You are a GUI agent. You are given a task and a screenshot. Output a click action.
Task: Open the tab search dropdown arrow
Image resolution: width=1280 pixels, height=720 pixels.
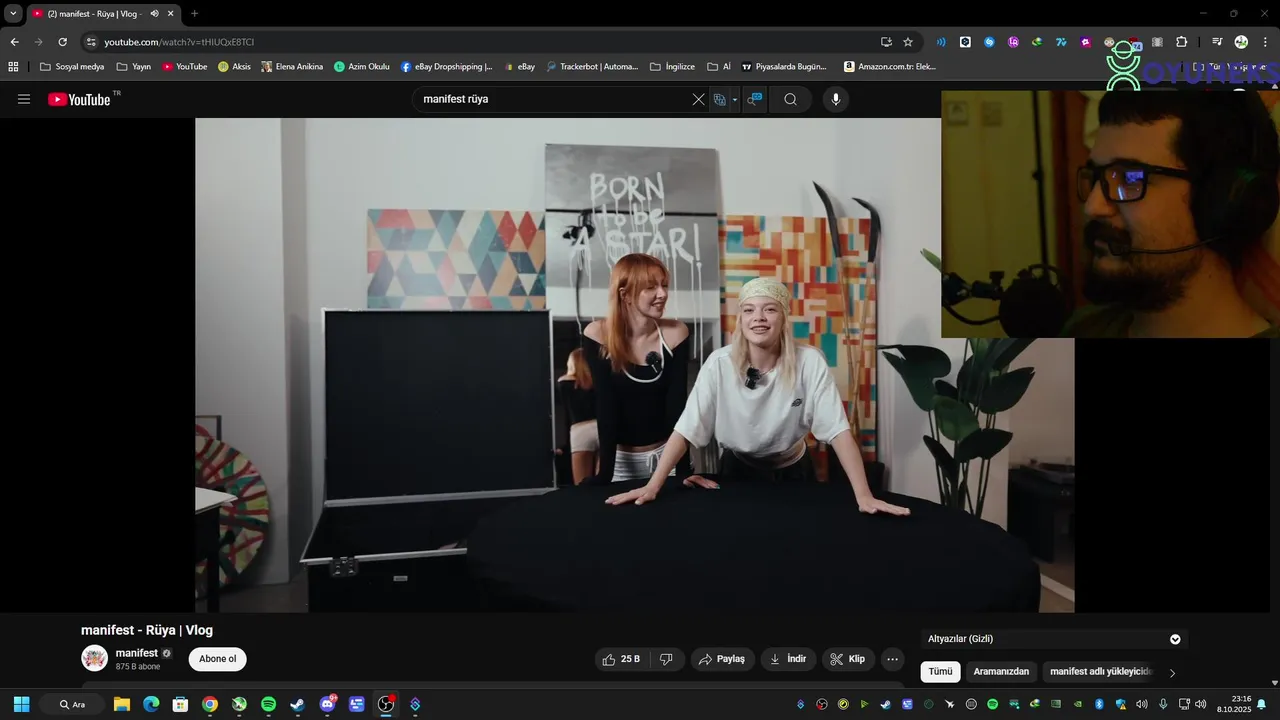13,13
